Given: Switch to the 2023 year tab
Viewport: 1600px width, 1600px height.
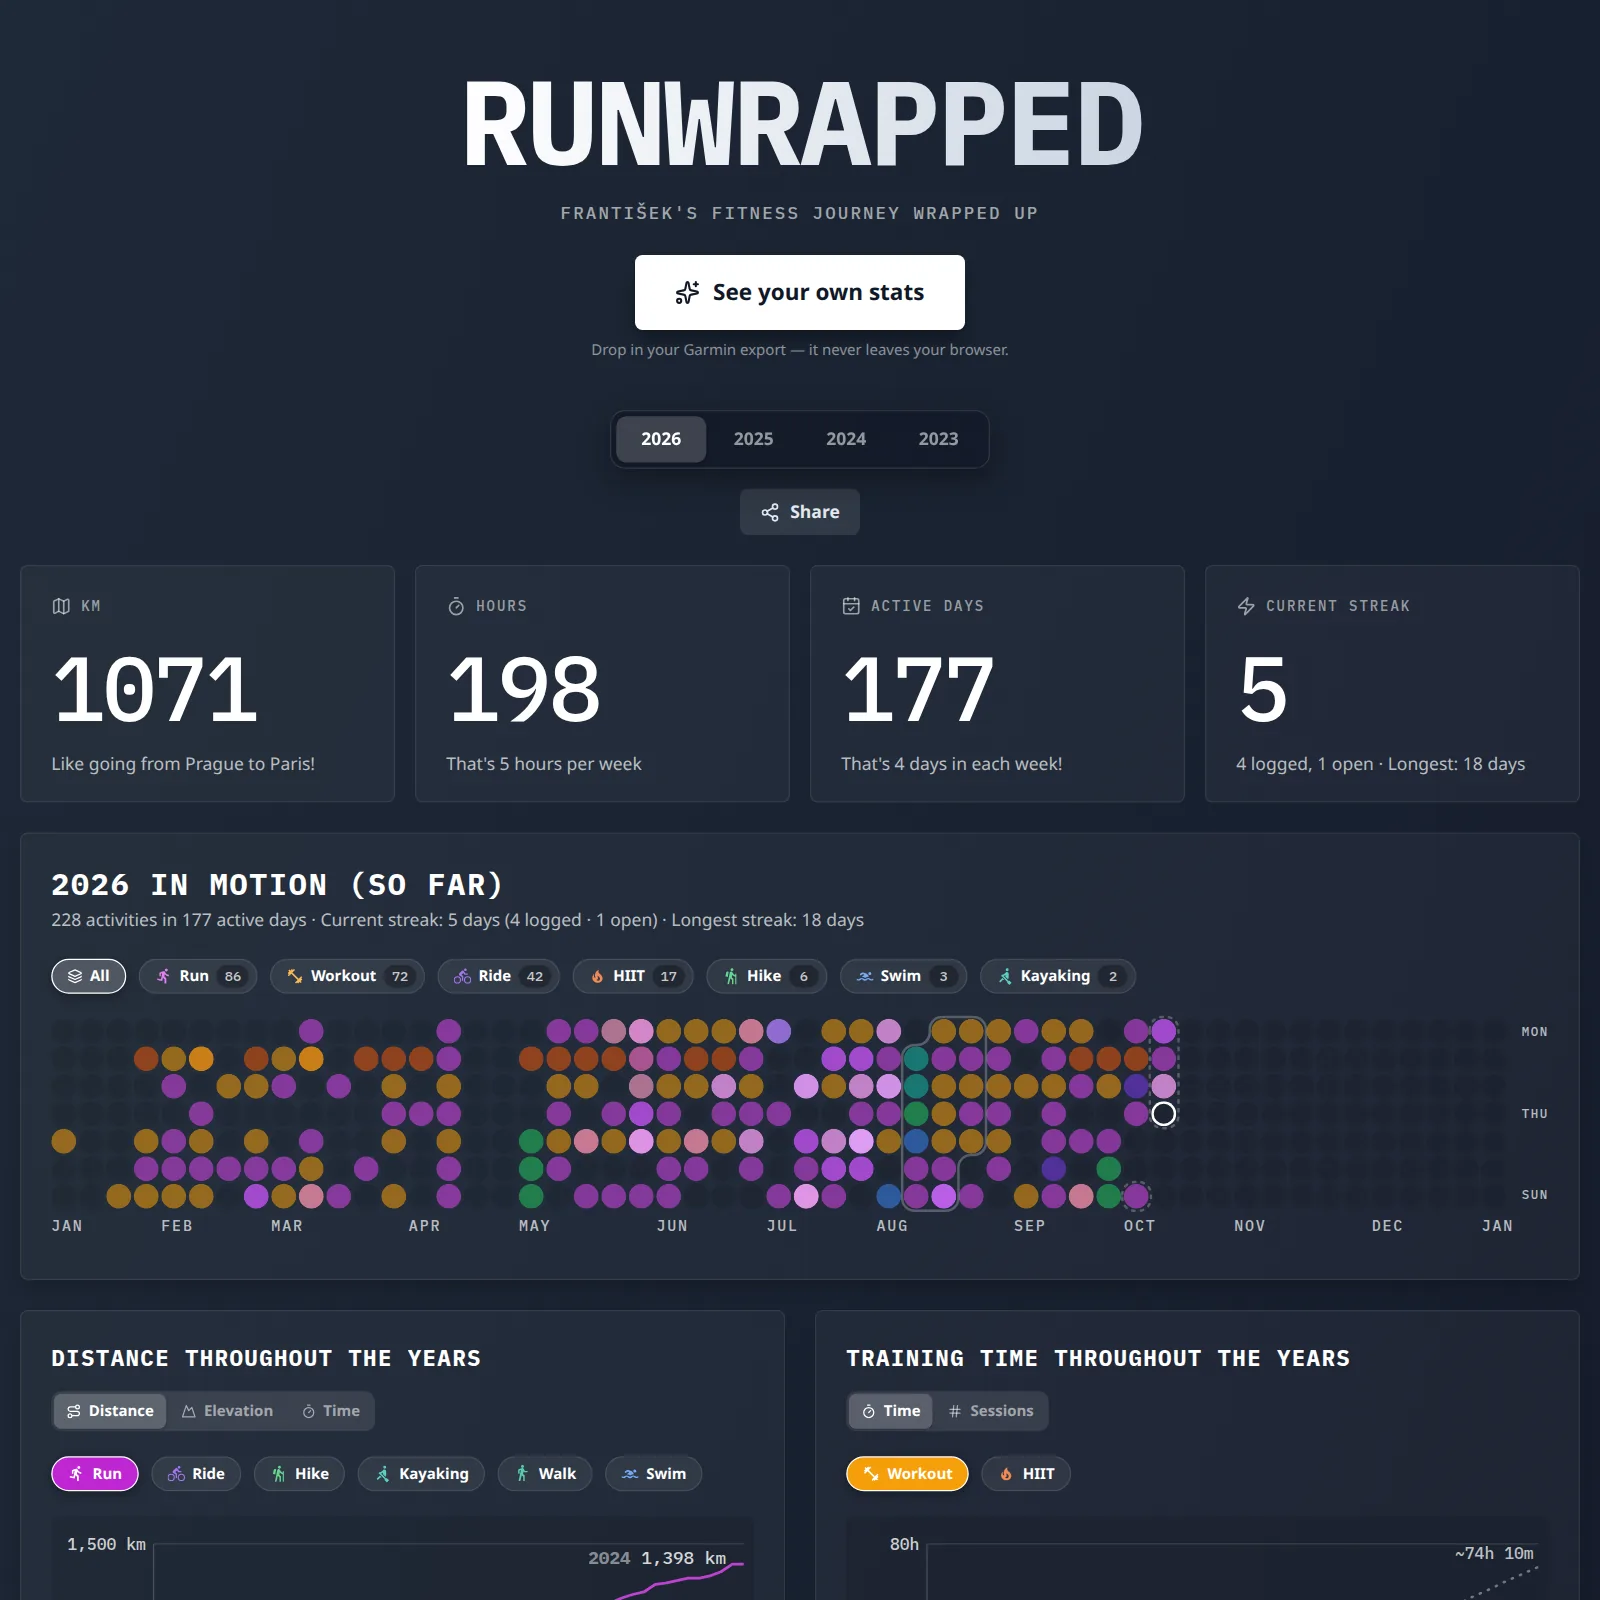Looking at the screenshot, I should coord(938,439).
